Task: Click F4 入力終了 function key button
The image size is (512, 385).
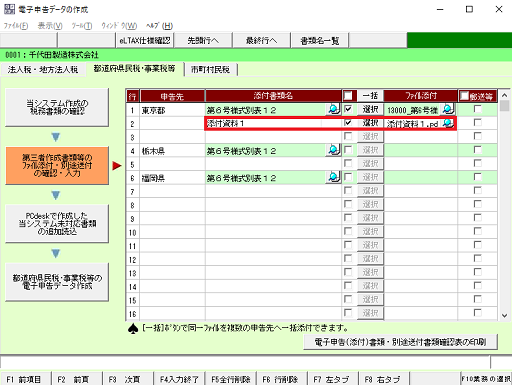Action: 179,379
